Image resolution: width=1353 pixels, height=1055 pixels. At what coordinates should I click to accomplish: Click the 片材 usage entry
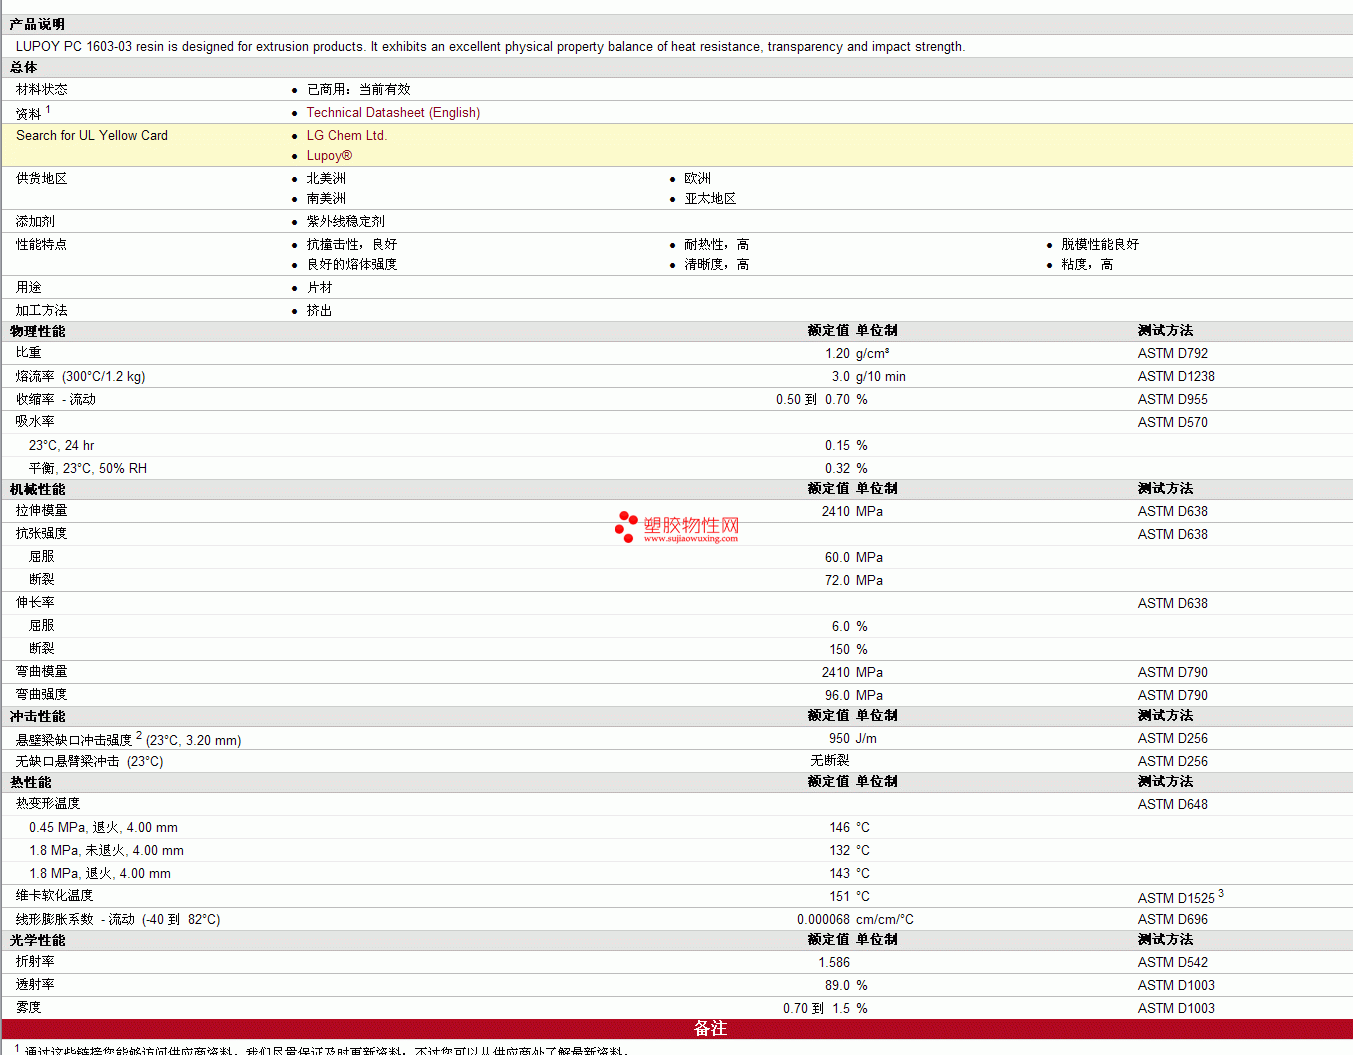click(320, 288)
